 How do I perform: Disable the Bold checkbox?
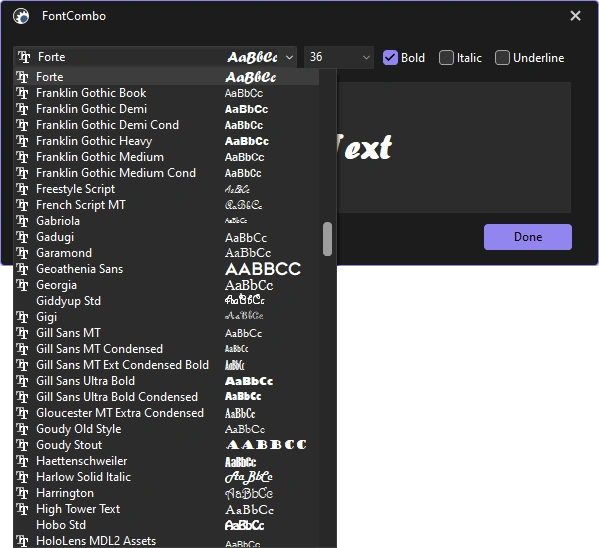pyautogui.click(x=390, y=58)
